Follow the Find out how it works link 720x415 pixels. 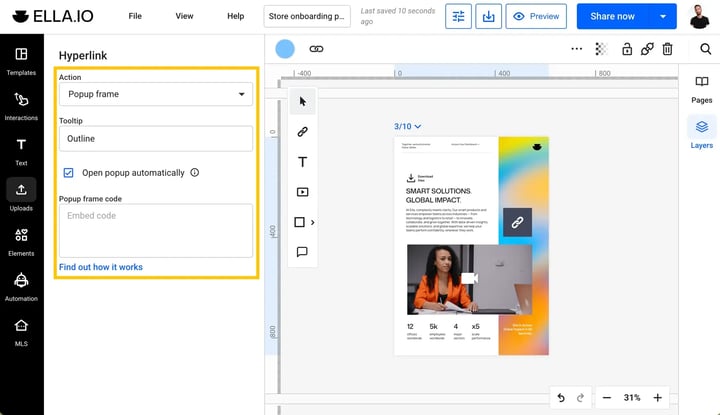coord(101,267)
